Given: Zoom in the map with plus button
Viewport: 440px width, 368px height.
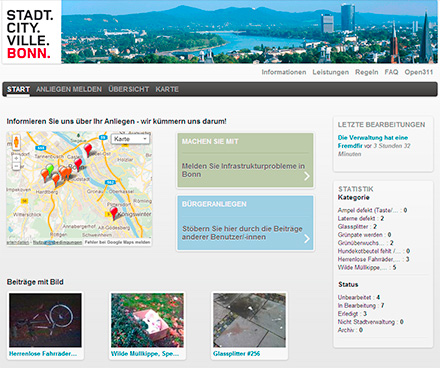Looking at the screenshot, I should coord(16,158).
